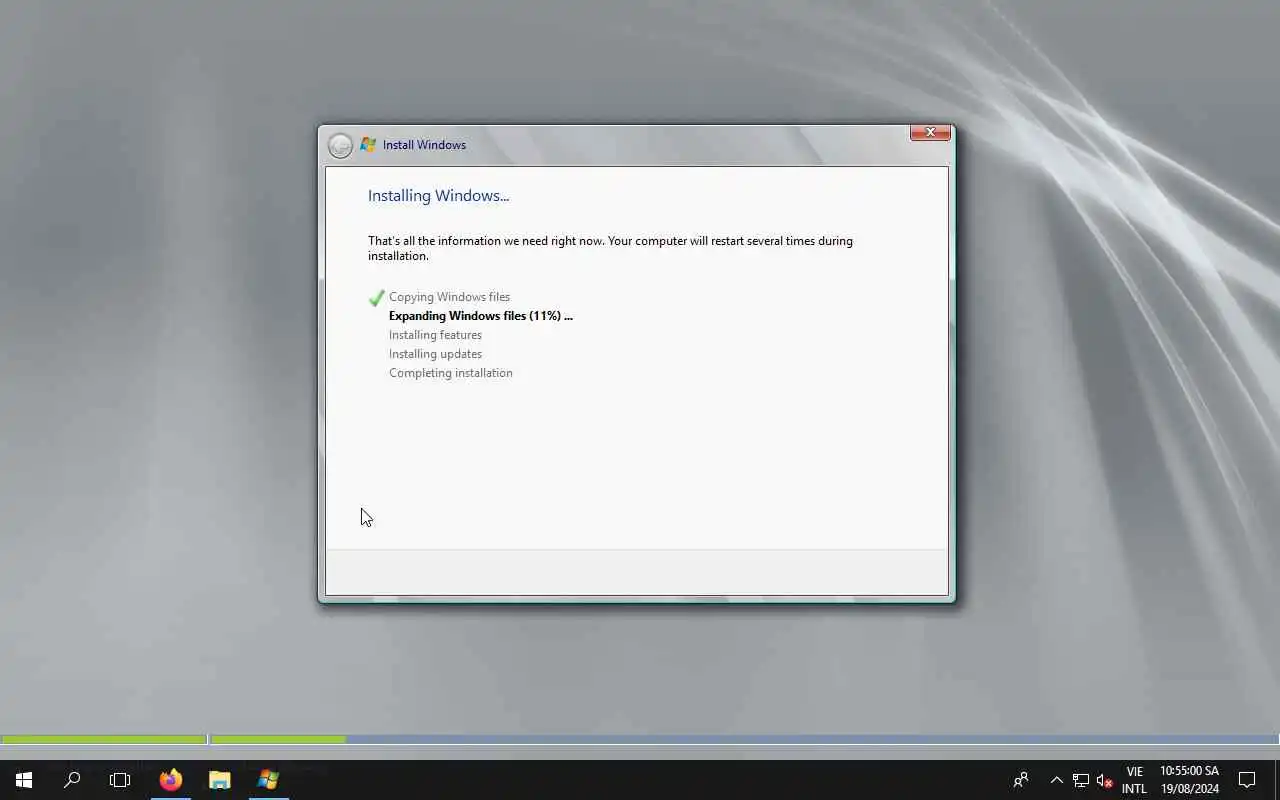Open network status tray icon
Viewport: 1280px width, 800px height.
pyautogui.click(x=1081, y=780)
